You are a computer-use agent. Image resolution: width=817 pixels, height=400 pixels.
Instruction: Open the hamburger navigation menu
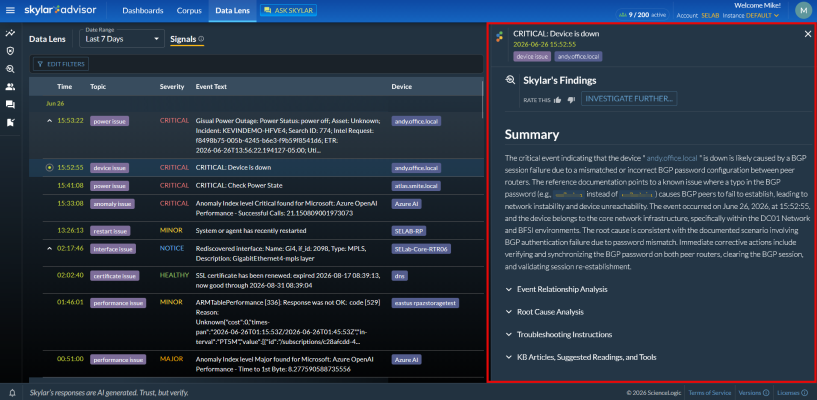pyautogui.click(x=10, y=10)
